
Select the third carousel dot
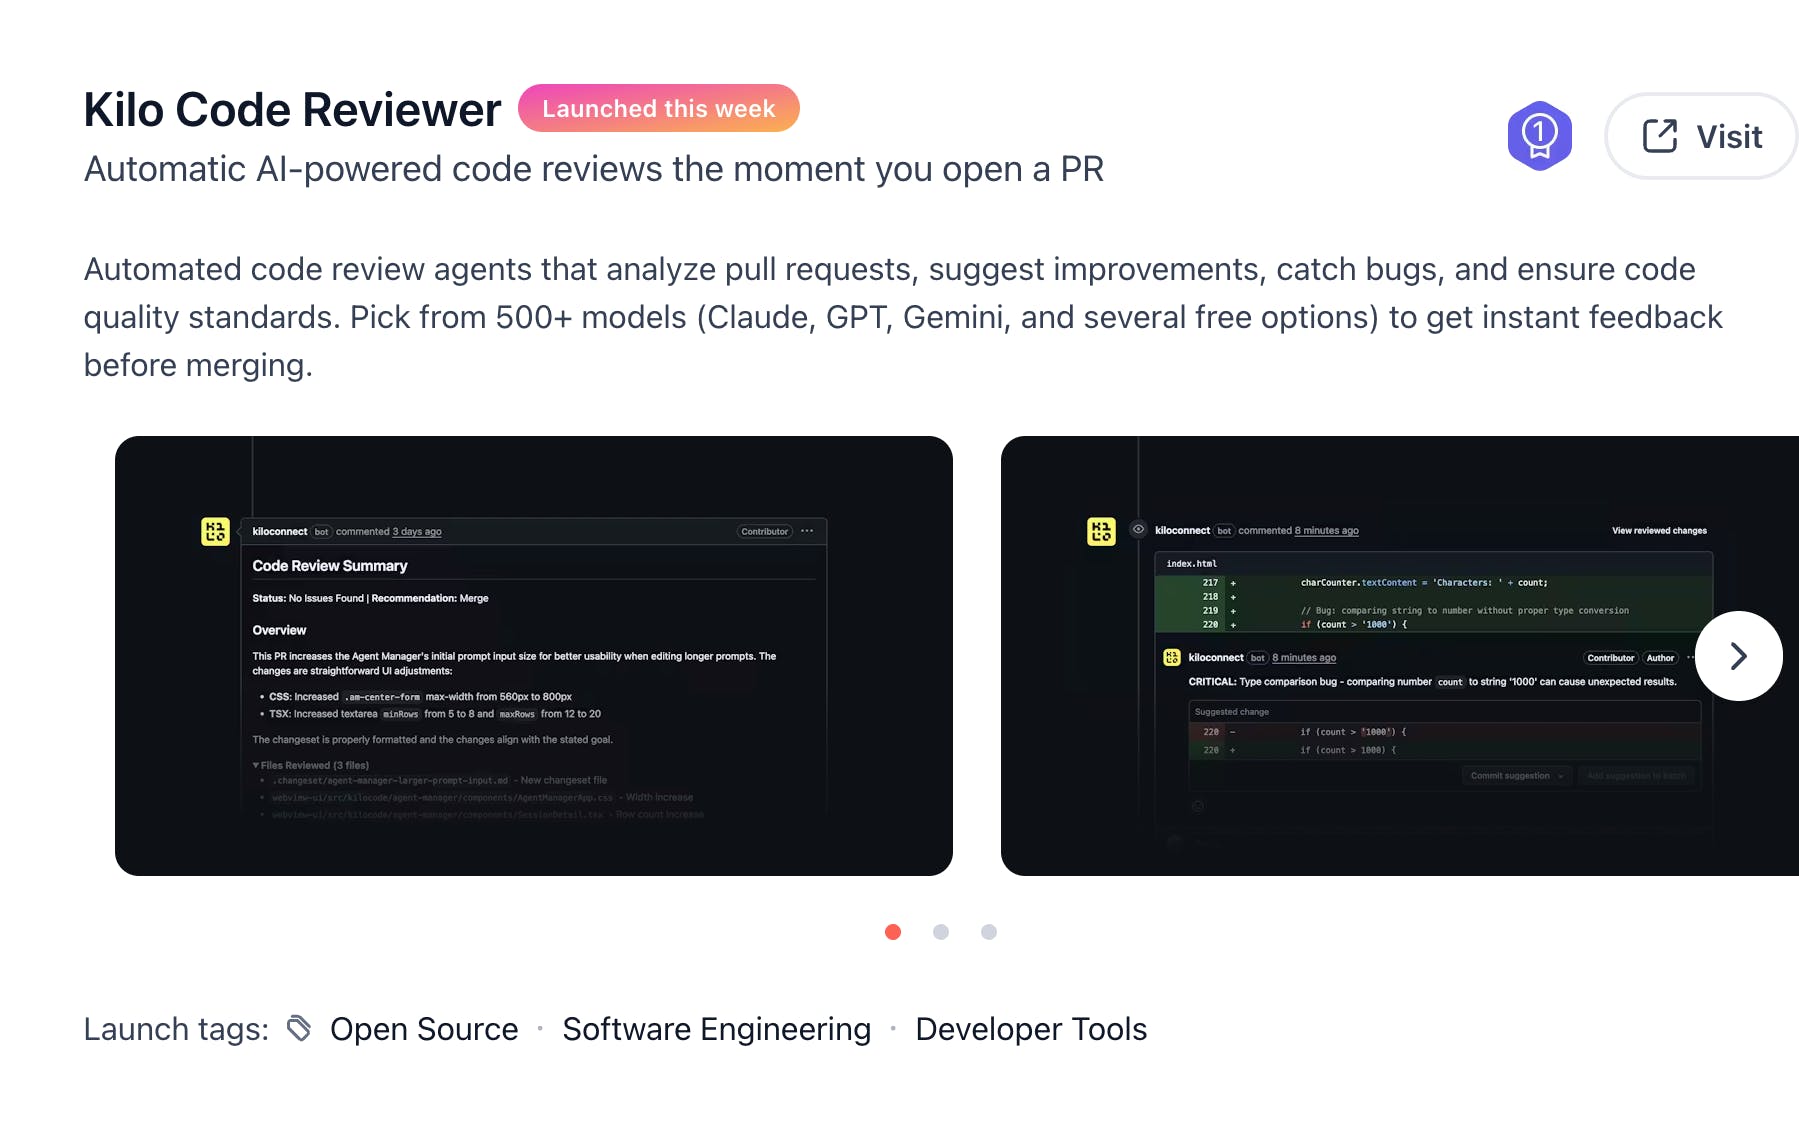point(989,932)
